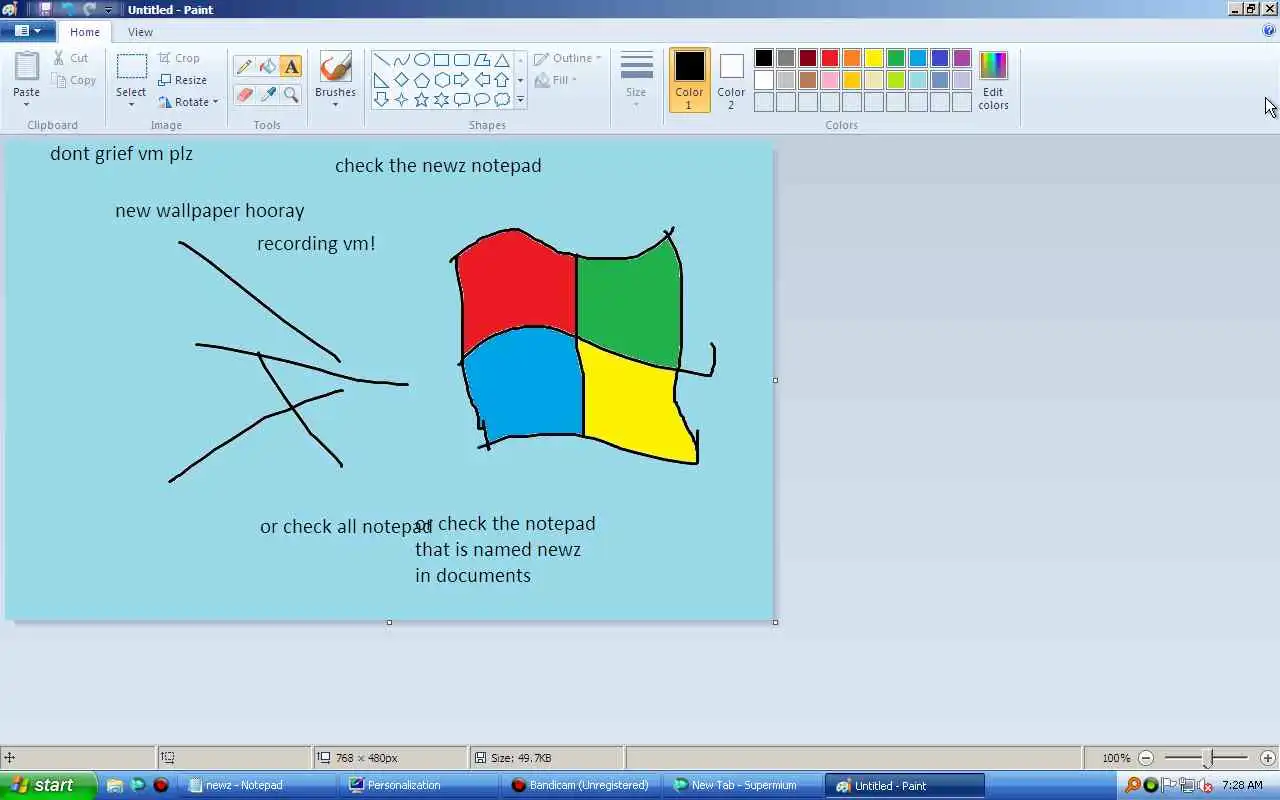Choose the Hexagon shape
The height and width of the screenshot is (800, 1280).
tap(441, 80)
